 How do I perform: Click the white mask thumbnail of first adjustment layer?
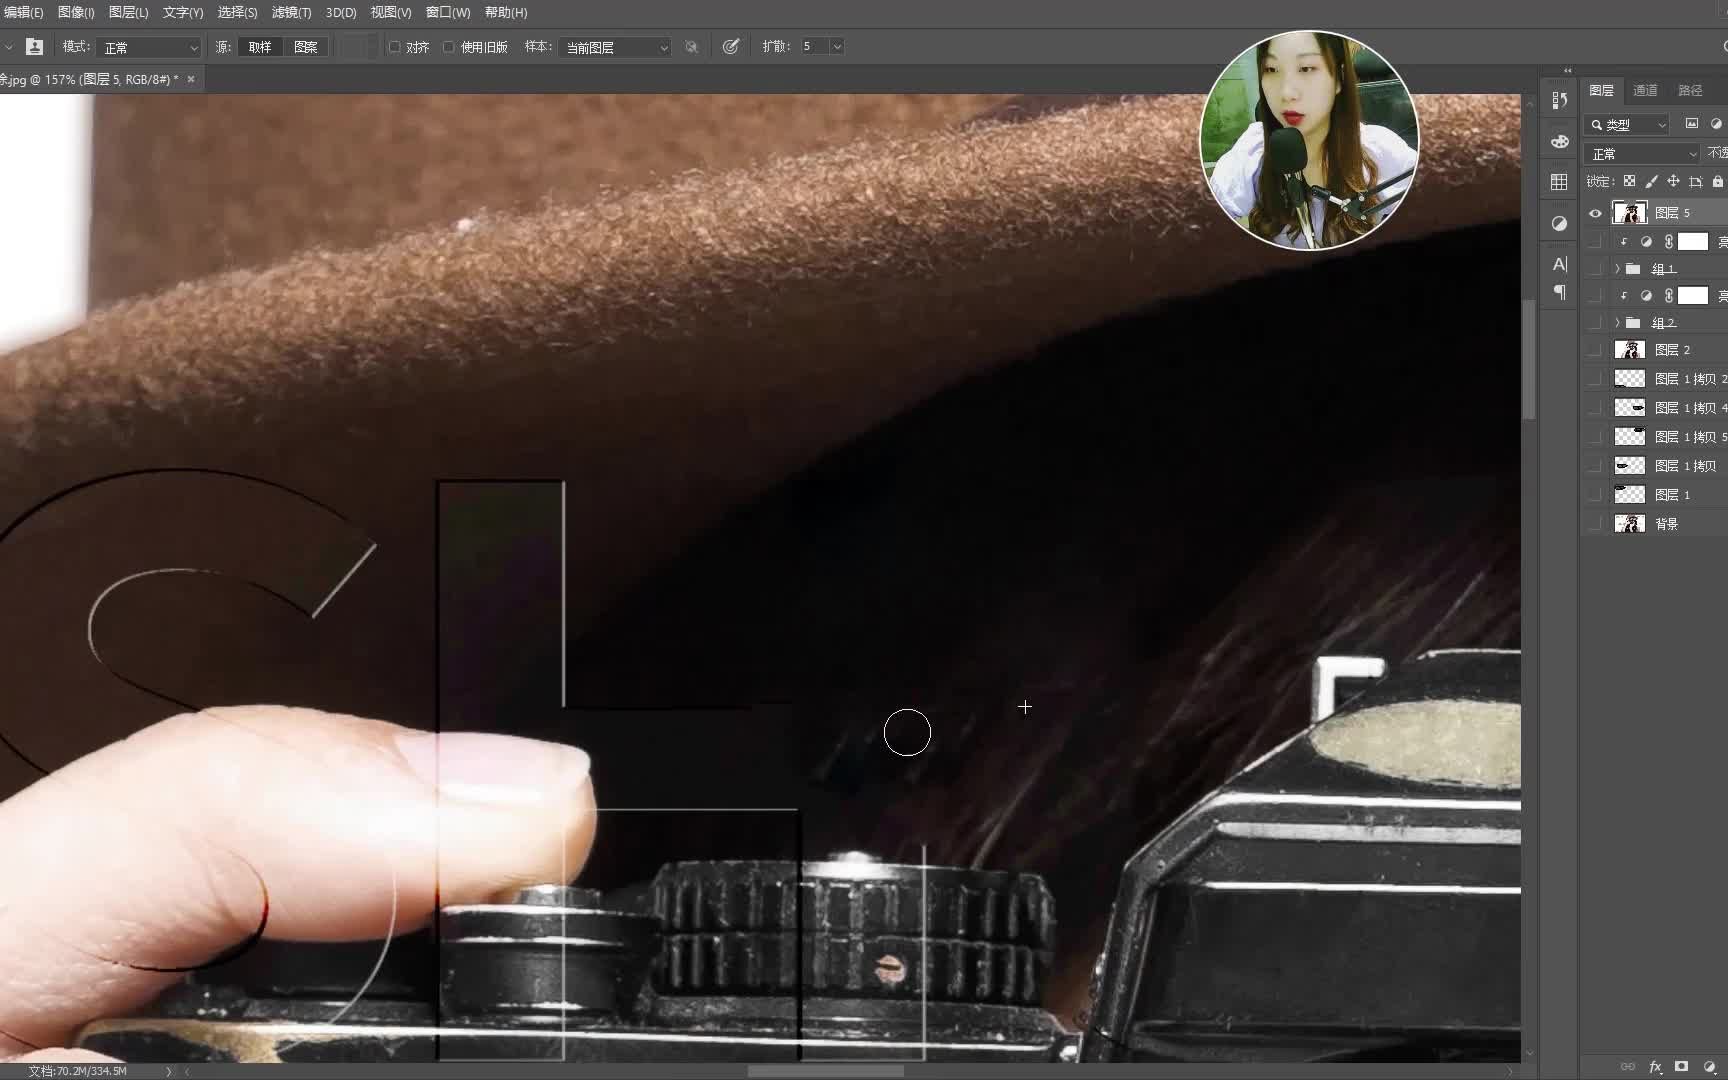pos(1692,241)
